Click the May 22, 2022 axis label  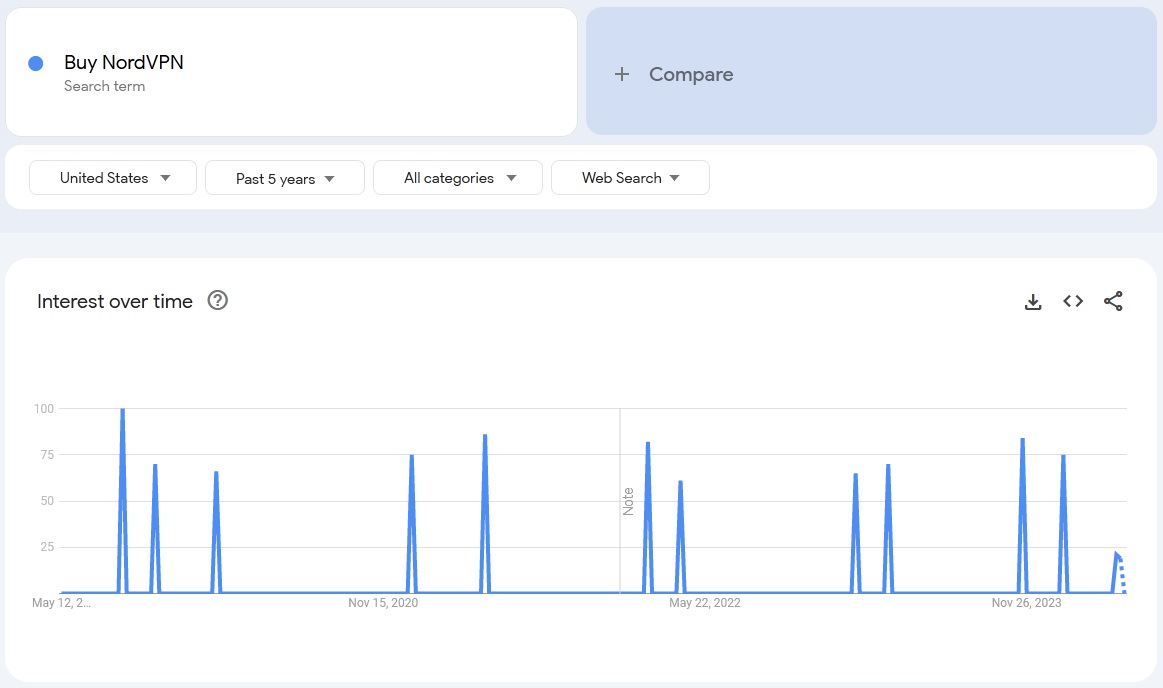pos(705,603)
